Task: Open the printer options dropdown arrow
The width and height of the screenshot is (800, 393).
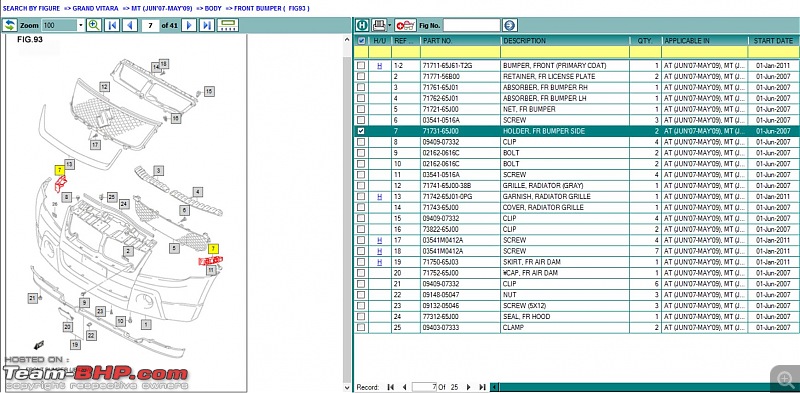Action: pos(390,25)
